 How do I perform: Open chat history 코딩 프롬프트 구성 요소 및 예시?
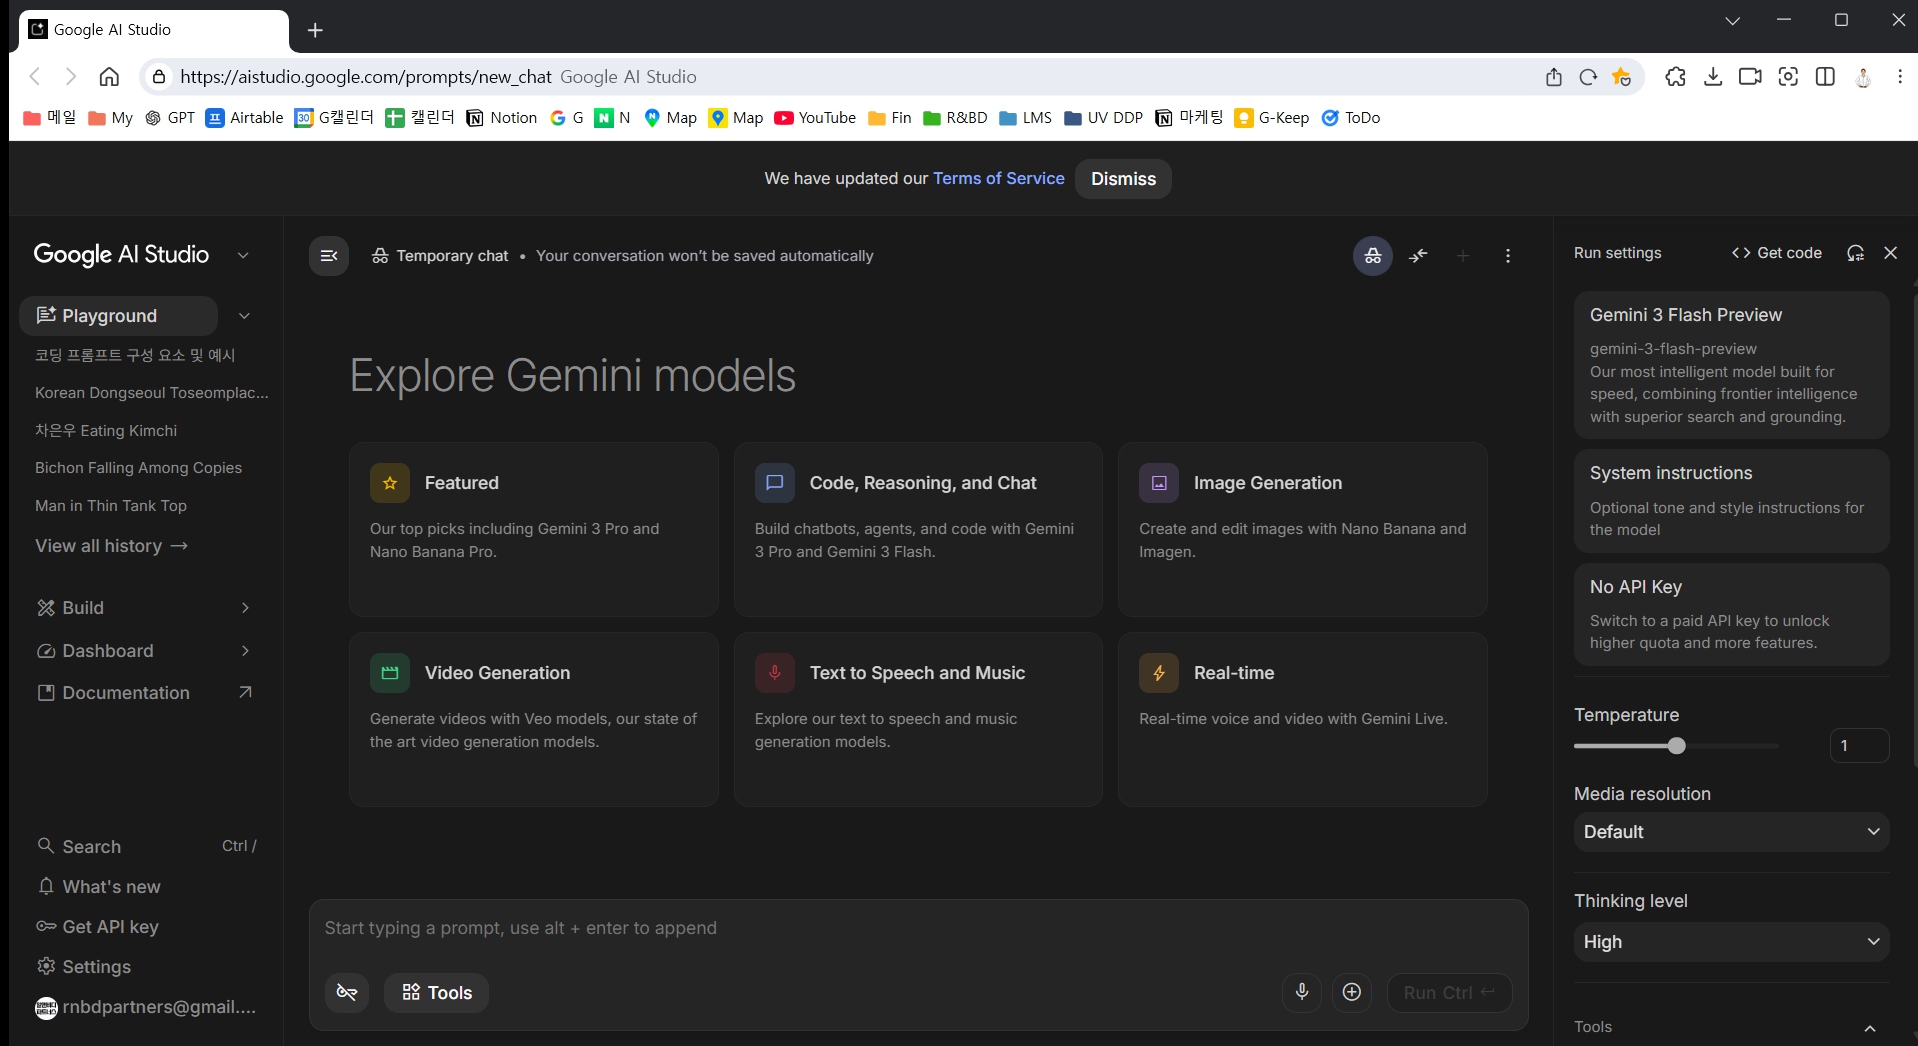[x=135, y=355]
